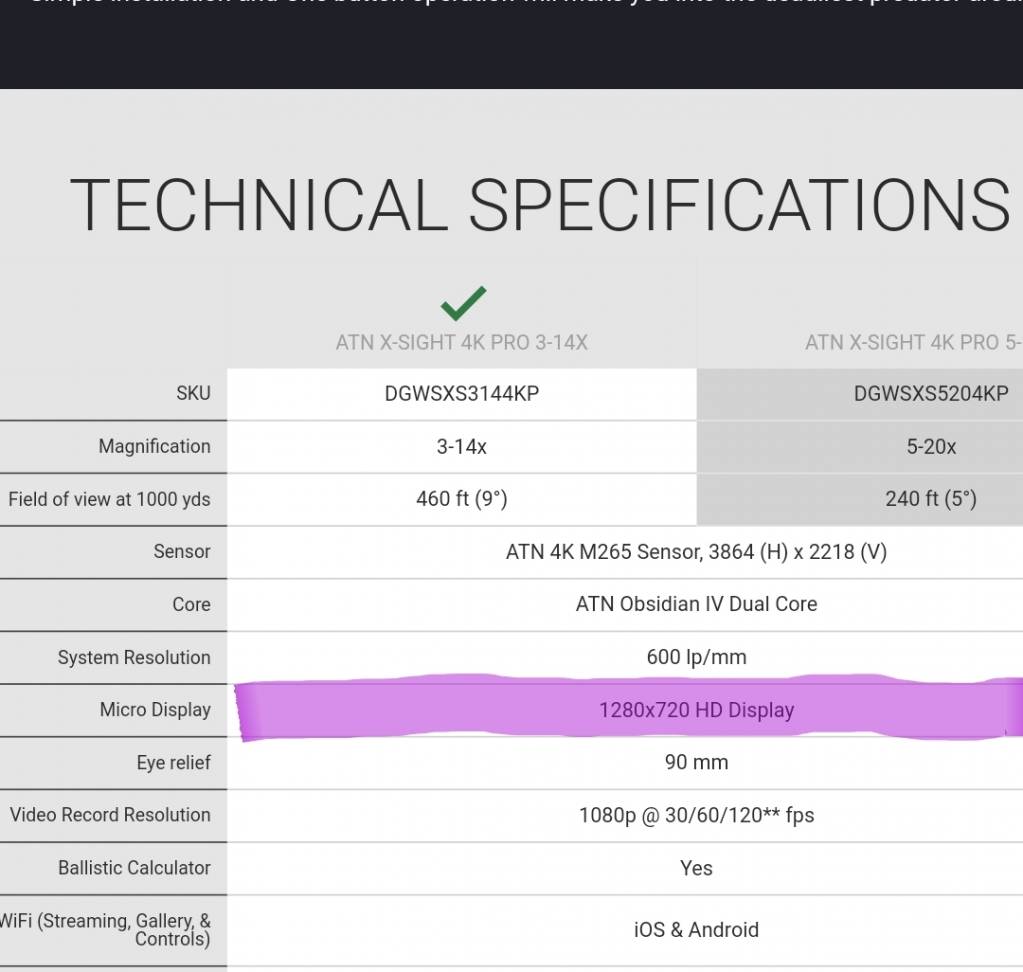This screenshot has height=972, width=1023.
Task: Click the Core row label
Action: point(191,604)
